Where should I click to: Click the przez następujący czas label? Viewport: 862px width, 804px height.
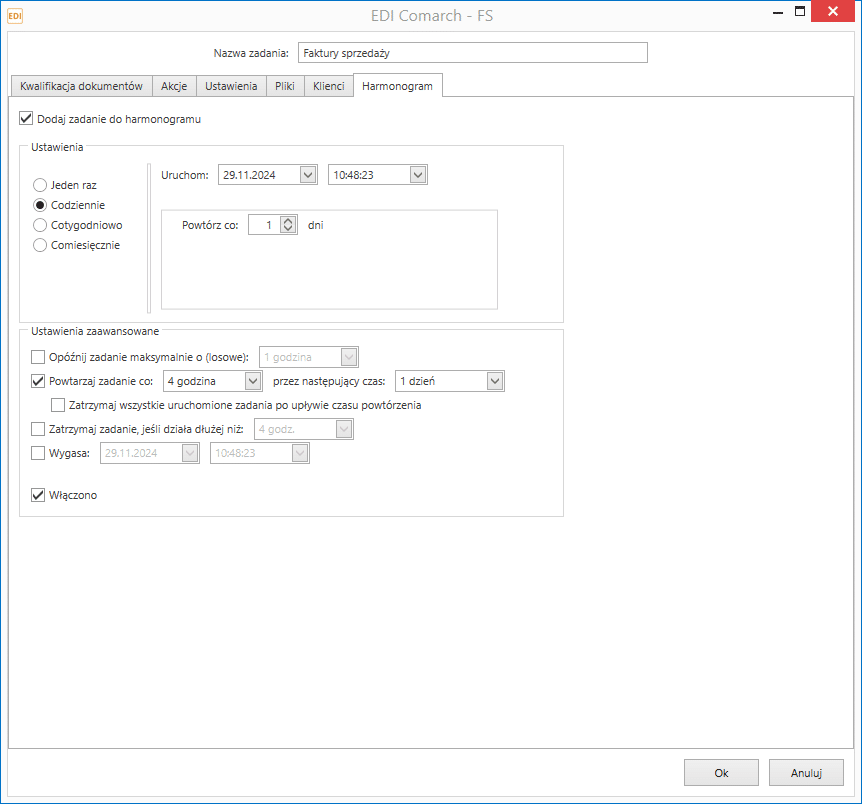[329, 381]
